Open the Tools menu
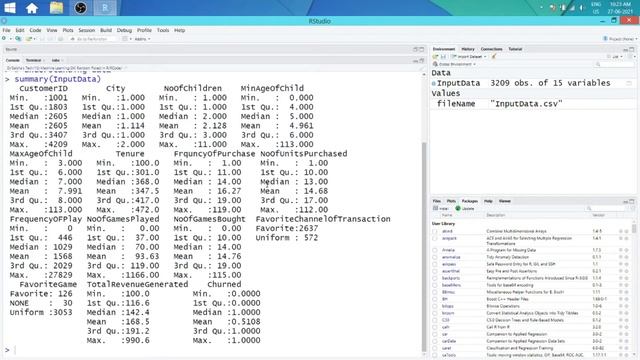Viewport: 640px width, 360px height. 163,30
